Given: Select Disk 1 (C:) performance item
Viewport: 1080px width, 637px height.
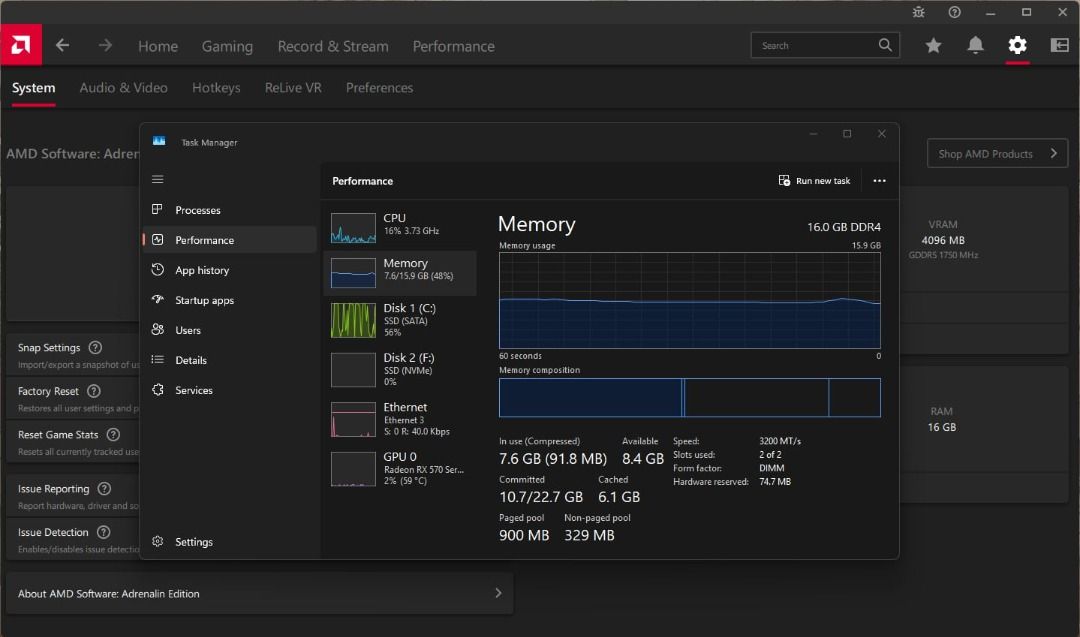Looking at the screenshot, I should coord(399,321).
